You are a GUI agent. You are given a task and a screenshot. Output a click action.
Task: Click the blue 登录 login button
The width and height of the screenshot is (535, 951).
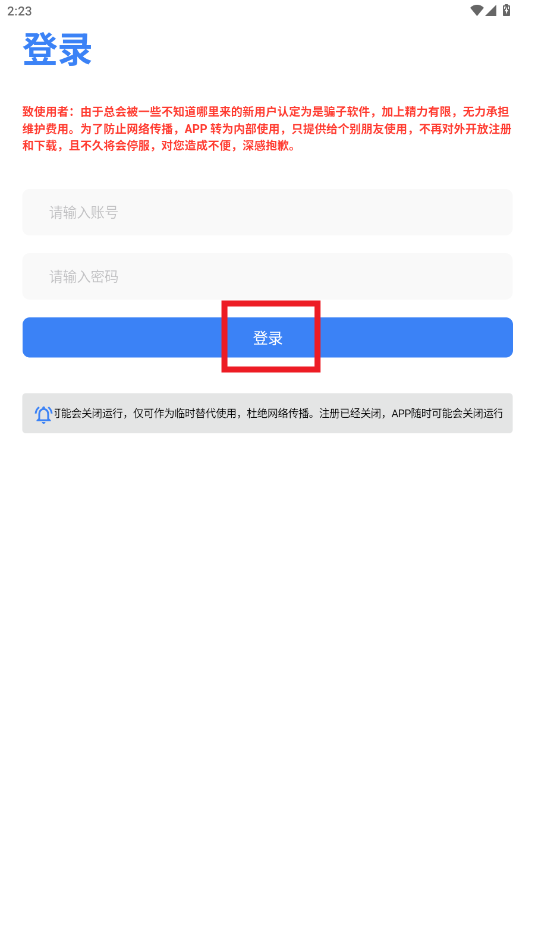tap(268, 337)
